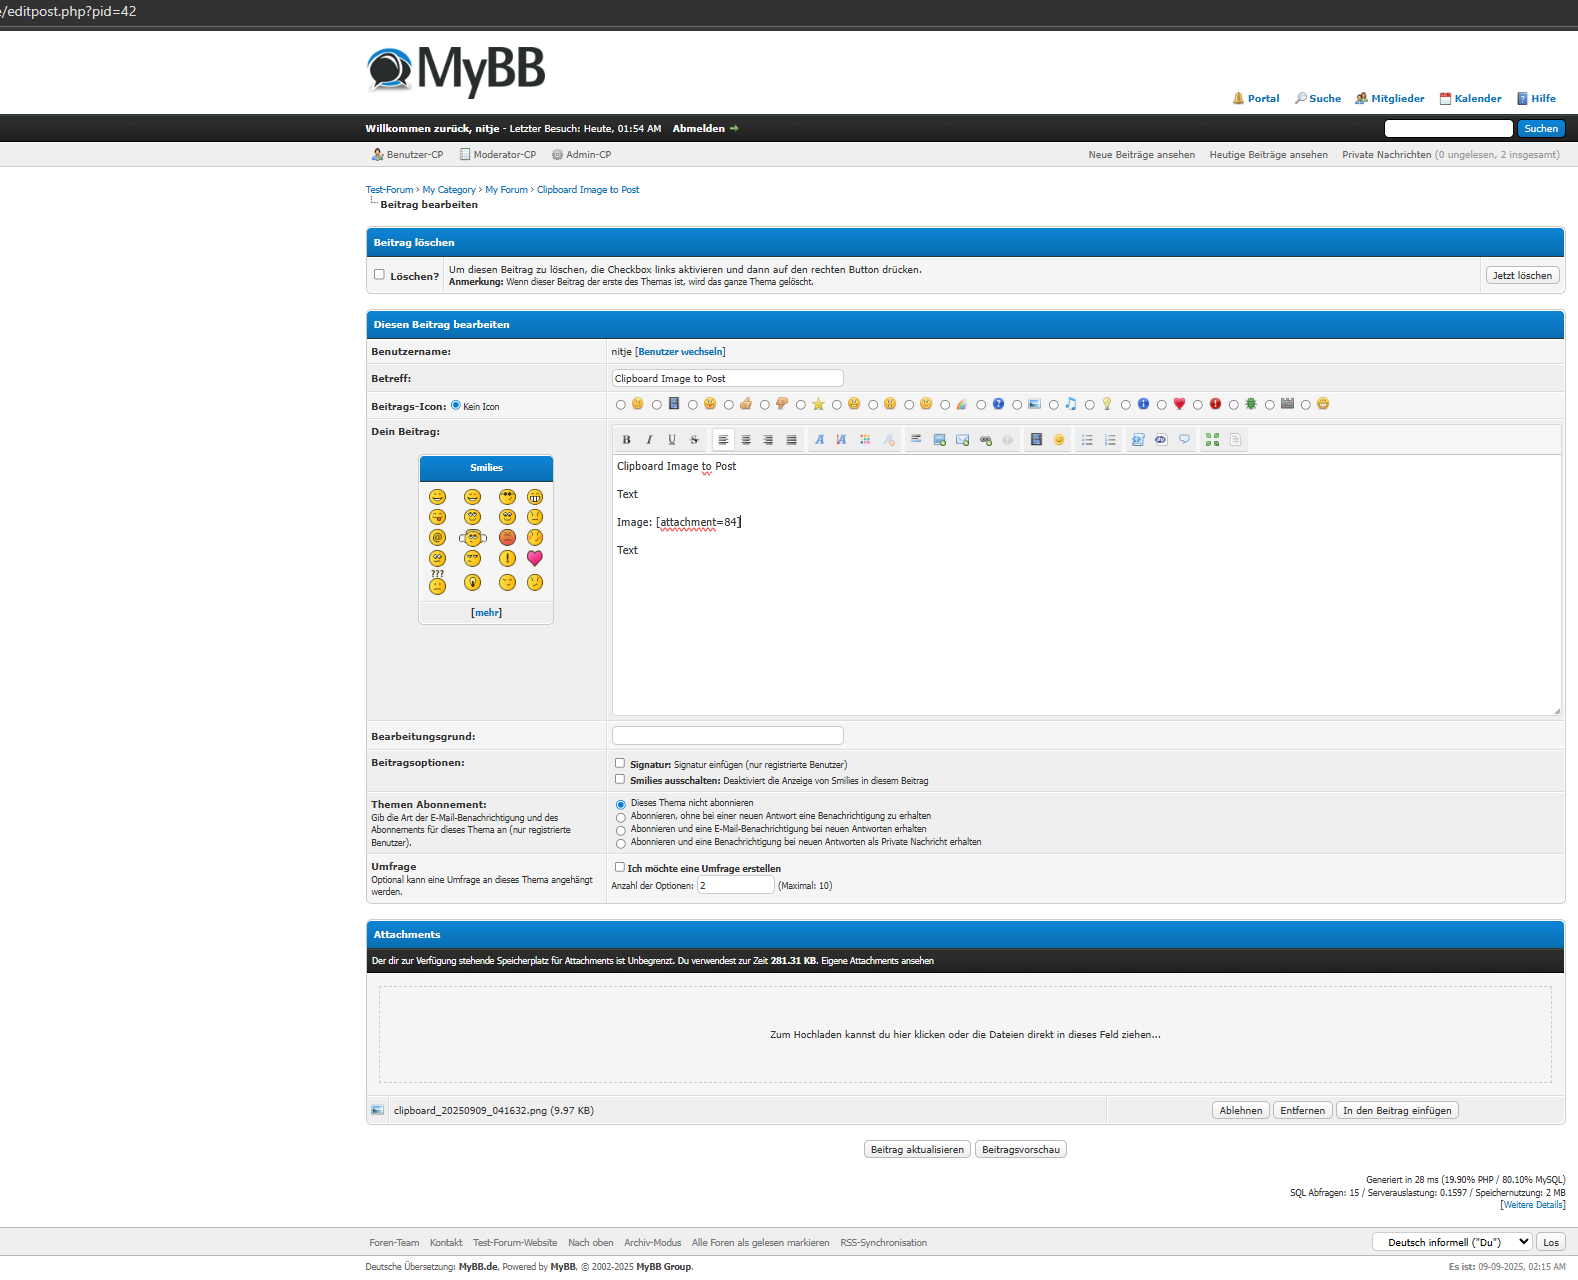The image size is (1578, 1280).
Task: Click the 'Beitrag aktualisieren' button
Action: coord(917,1149)
